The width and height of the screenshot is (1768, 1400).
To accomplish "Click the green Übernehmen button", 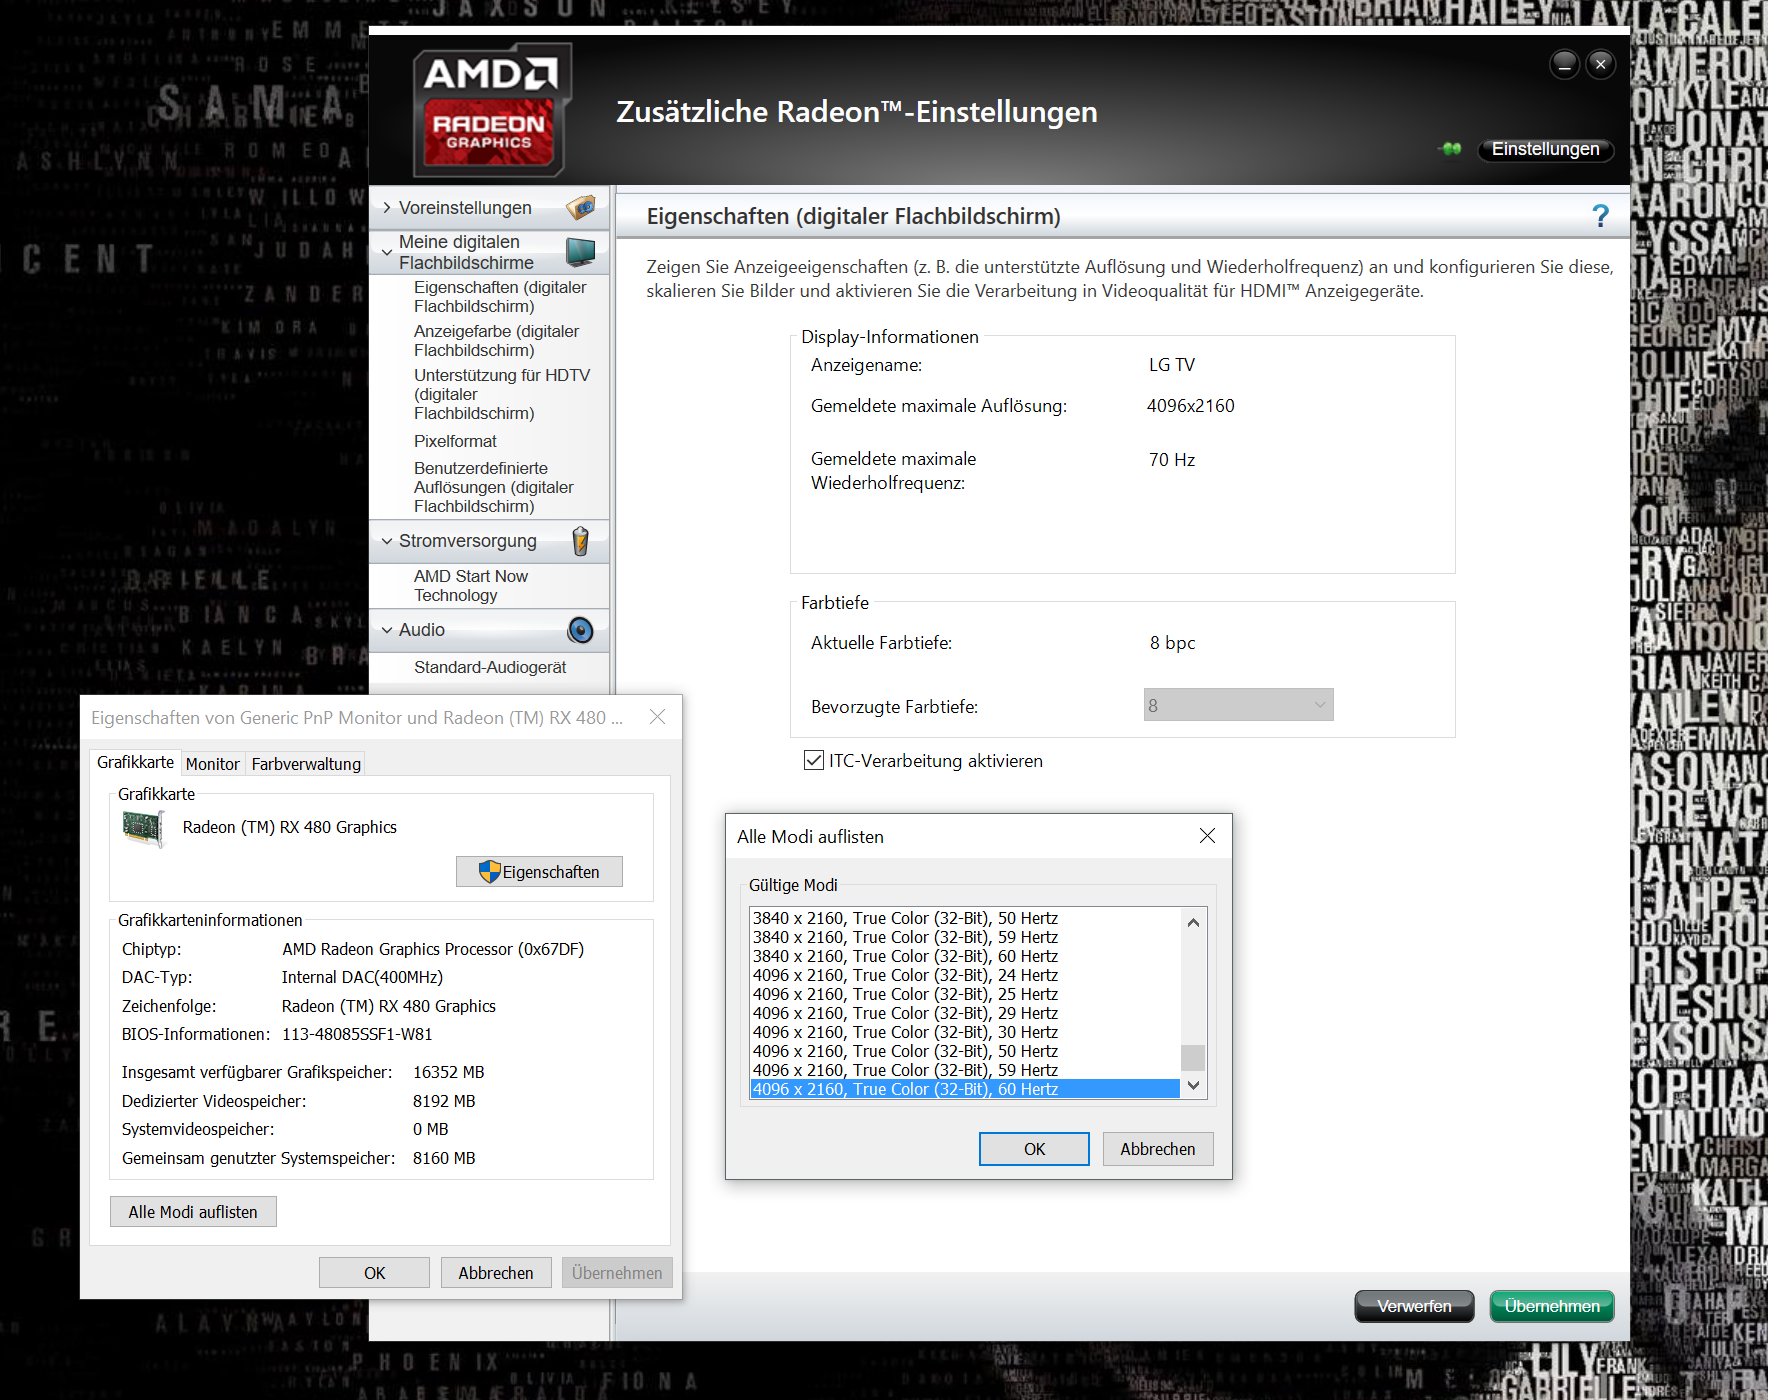I will click(x=1552, y=1306).
